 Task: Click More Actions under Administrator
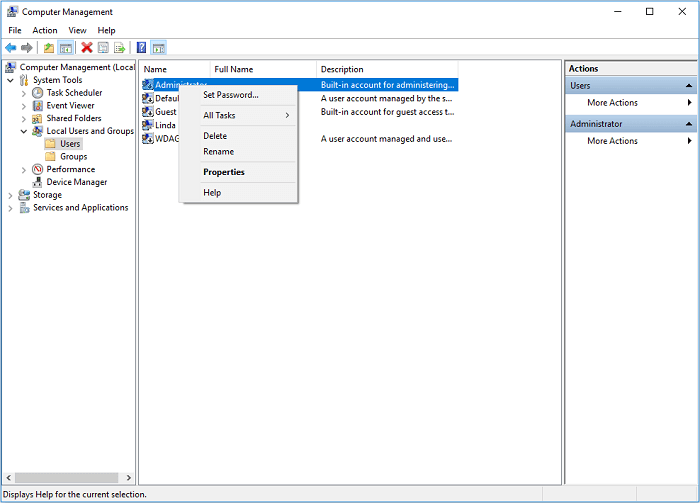612,141
